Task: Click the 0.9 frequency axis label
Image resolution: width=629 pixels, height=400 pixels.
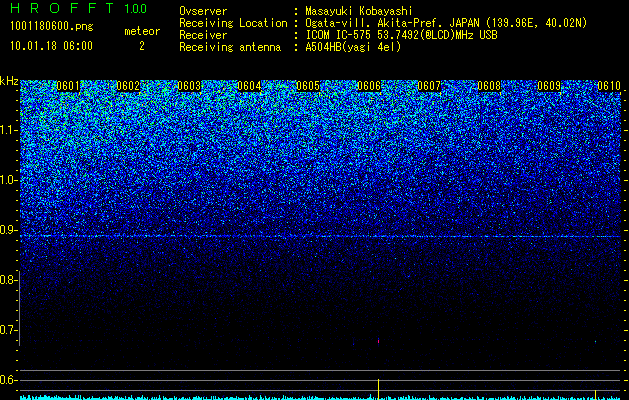Action: coord(9,230)
